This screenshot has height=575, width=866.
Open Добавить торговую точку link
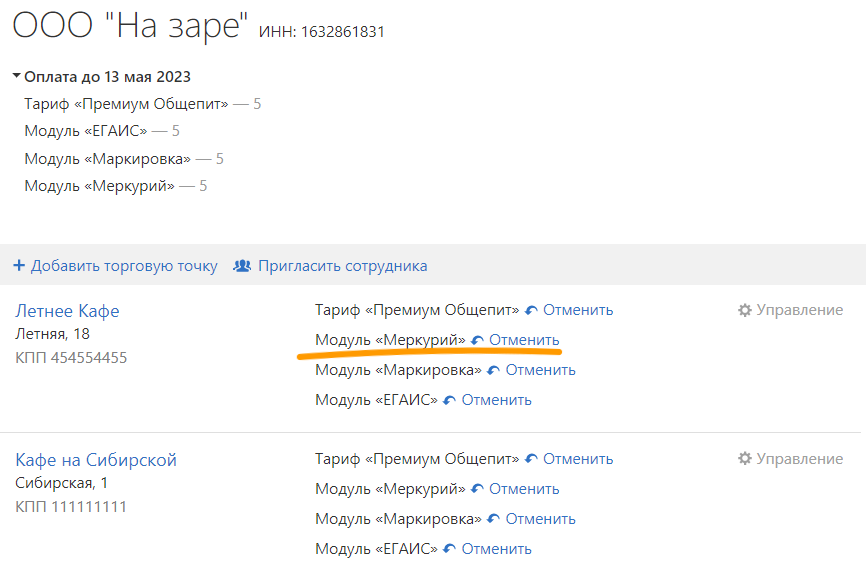click(x=124, y=266)
